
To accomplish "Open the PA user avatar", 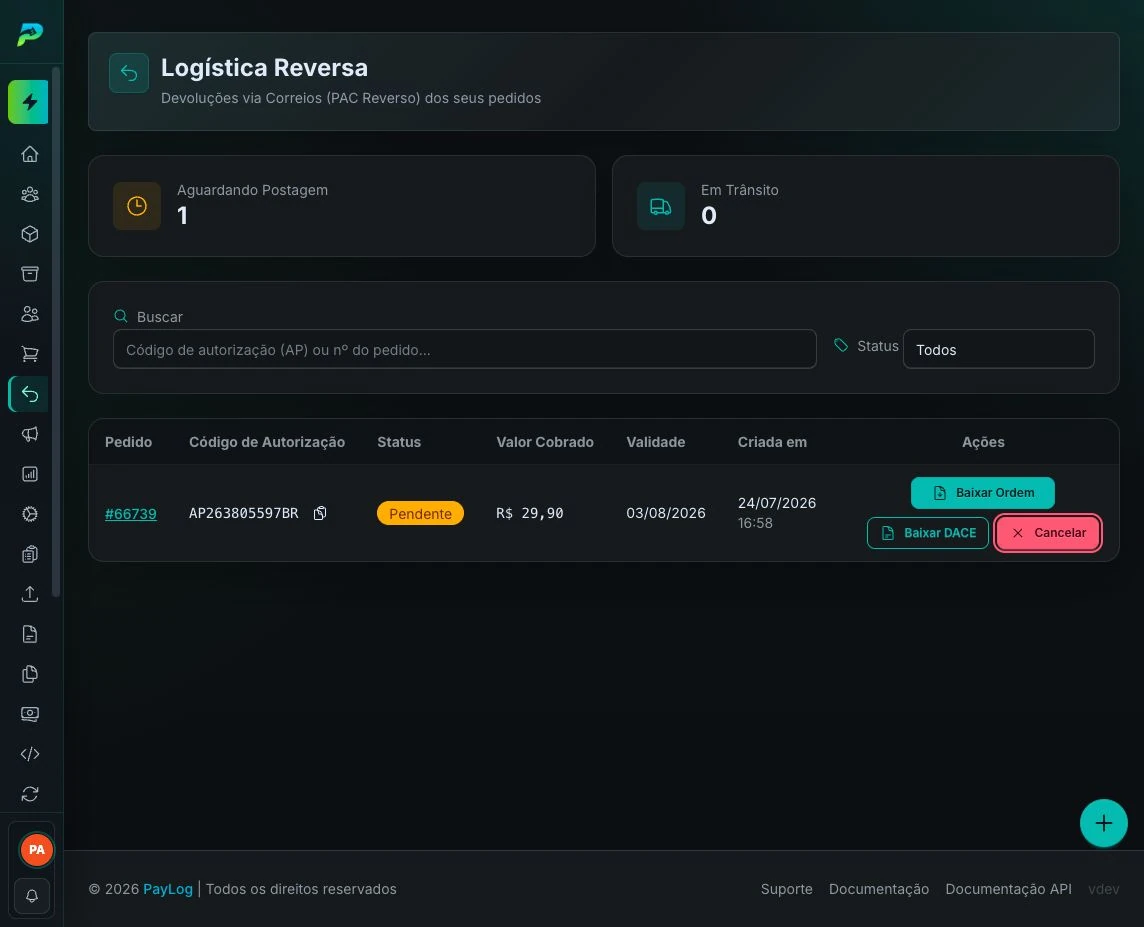I will tap(36, 850).
